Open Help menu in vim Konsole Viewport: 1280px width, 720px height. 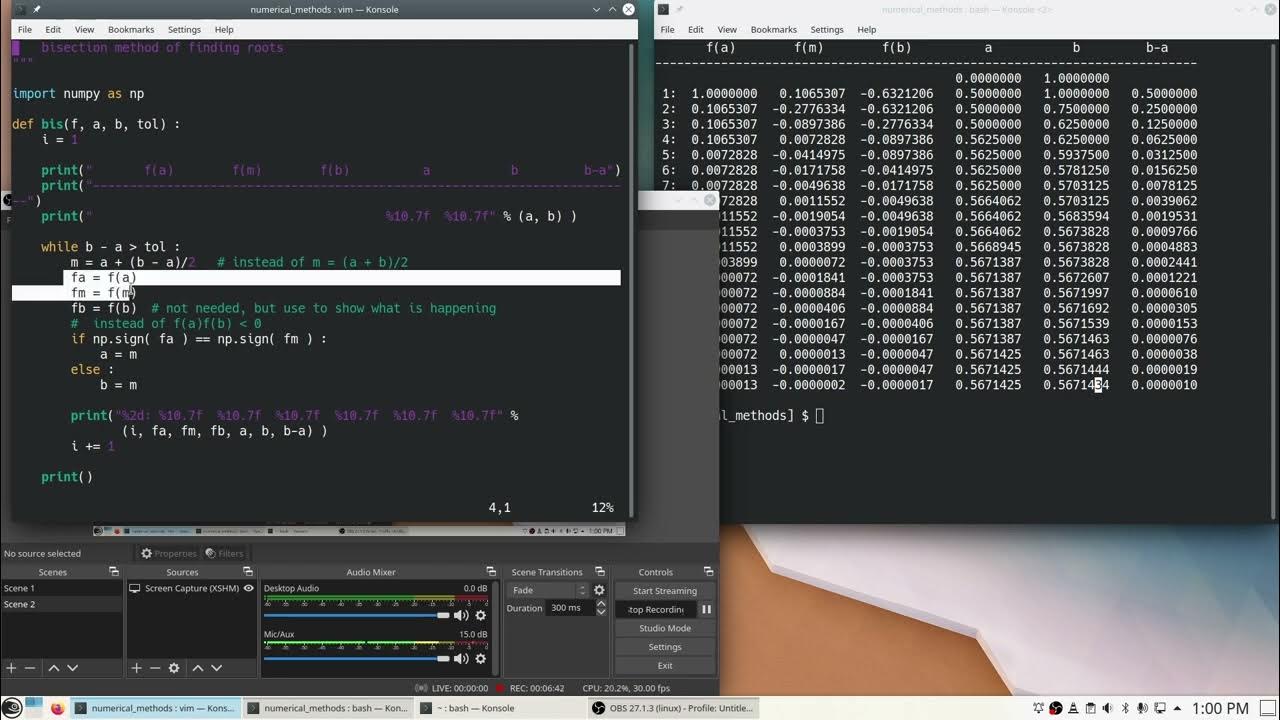[x=224, y=30]
